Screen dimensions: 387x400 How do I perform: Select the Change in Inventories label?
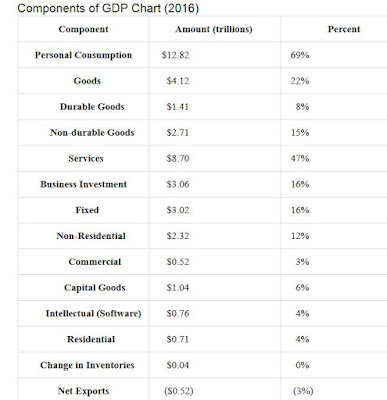[x=87, y=365]
